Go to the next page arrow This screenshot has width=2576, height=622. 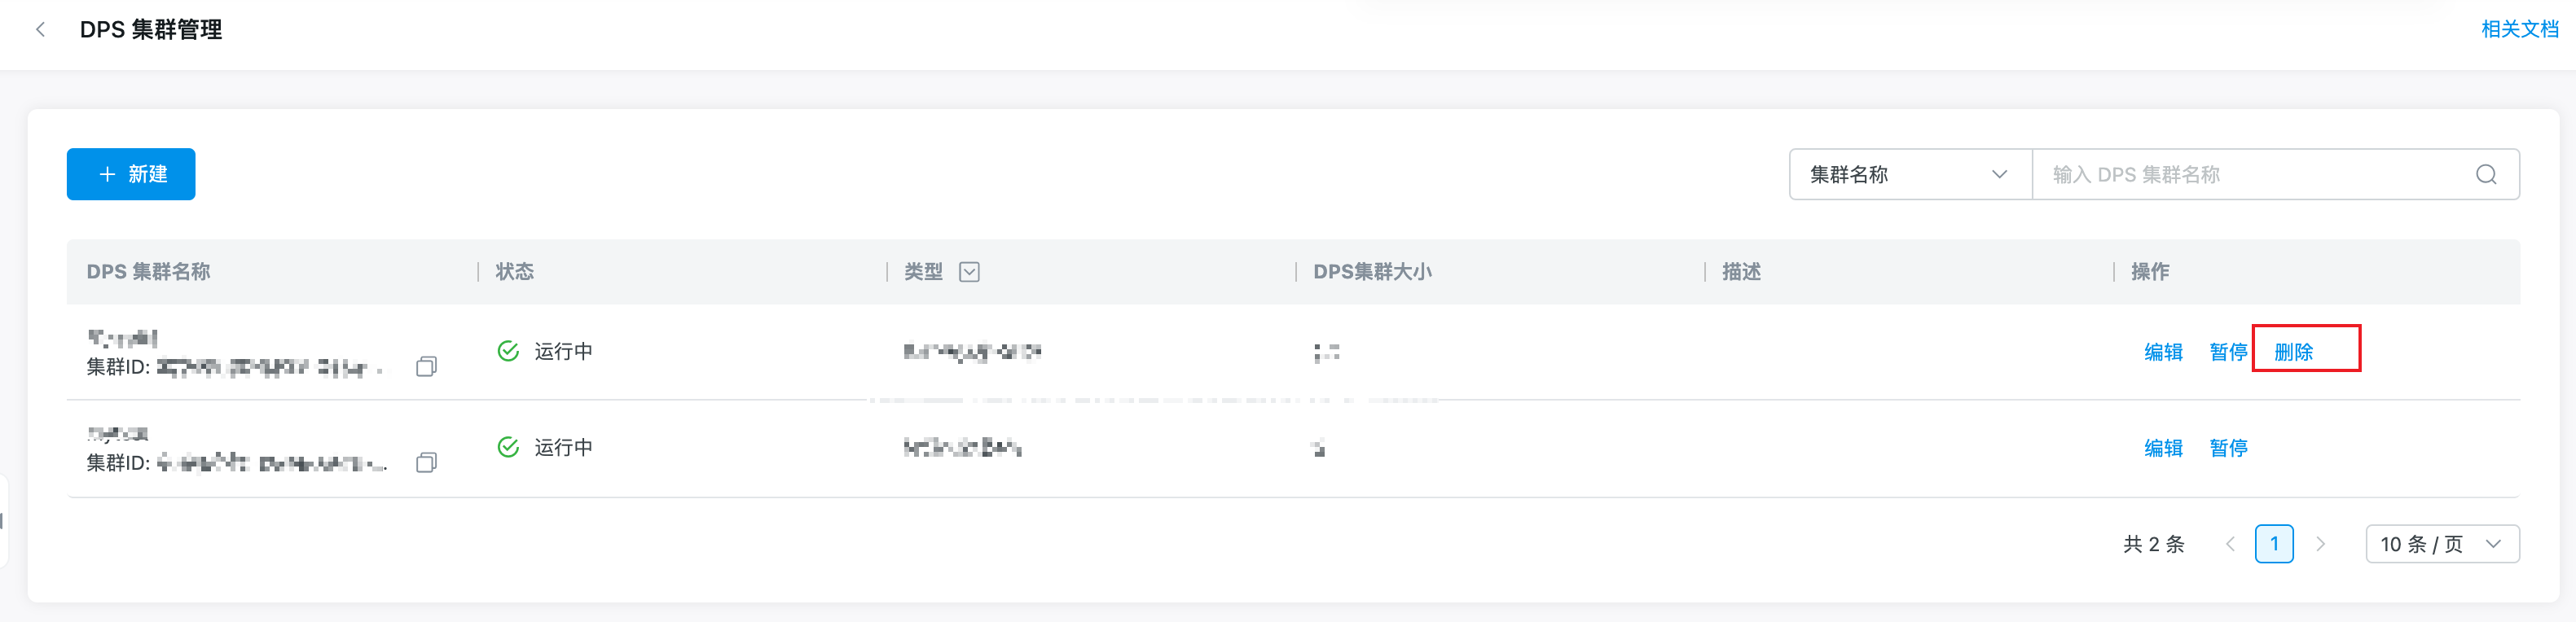pyautogui.click(x=2320, y=544)
